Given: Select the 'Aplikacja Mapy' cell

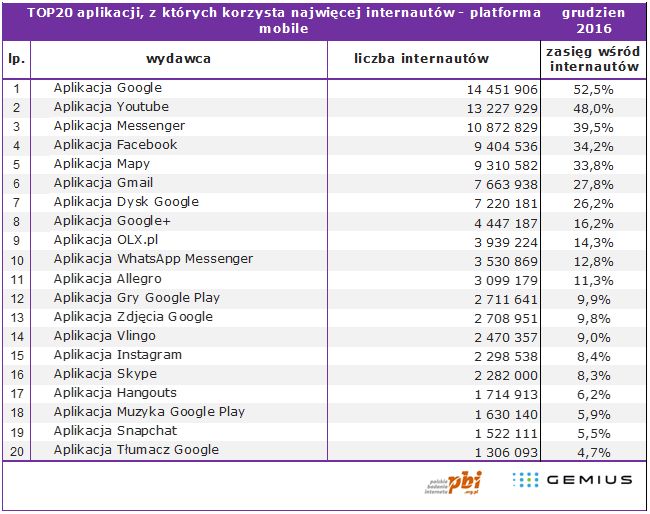Looking at the screenshot, I should [x=102, y=164].
